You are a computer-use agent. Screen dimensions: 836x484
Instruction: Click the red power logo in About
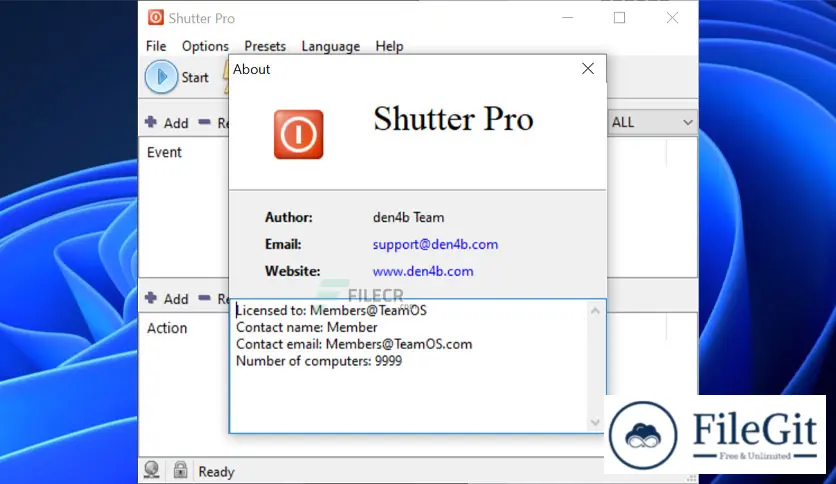[x=299, y=134]
